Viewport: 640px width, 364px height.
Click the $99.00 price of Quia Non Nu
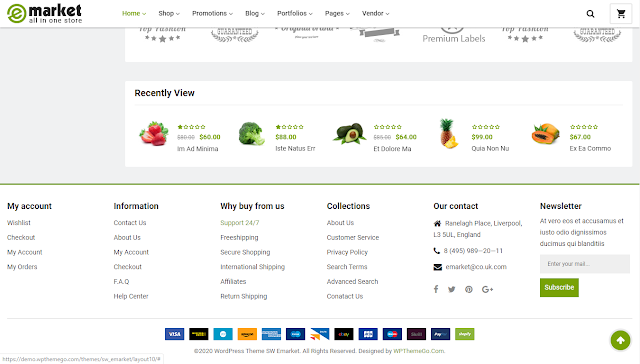[482, 137]
